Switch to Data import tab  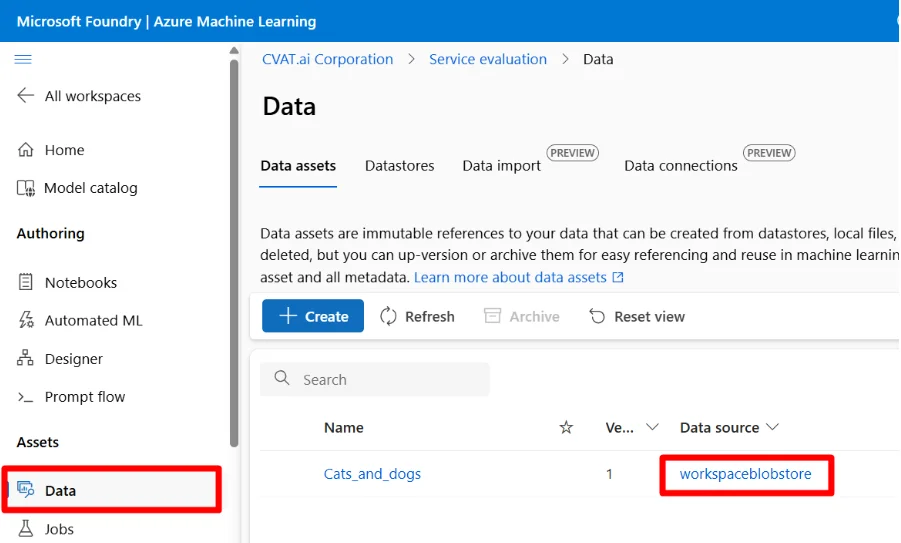click(502, 166)
